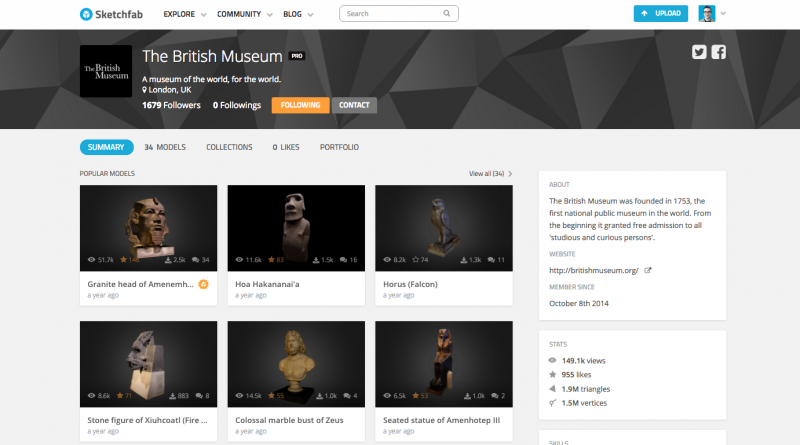Image resolution: width=800 pixels, height=445 pixels.
Task: Expand the Blog dropdown menu
Action: [x=297, y=14]
